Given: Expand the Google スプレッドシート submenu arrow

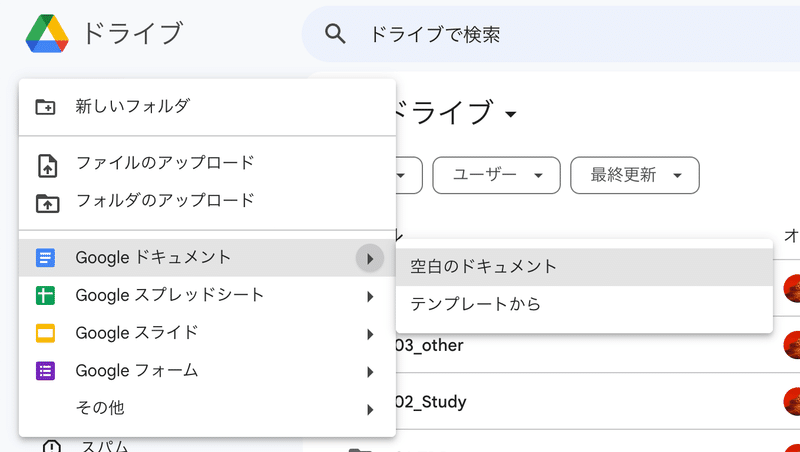Looking at the screenshot, I should (370, 296).
